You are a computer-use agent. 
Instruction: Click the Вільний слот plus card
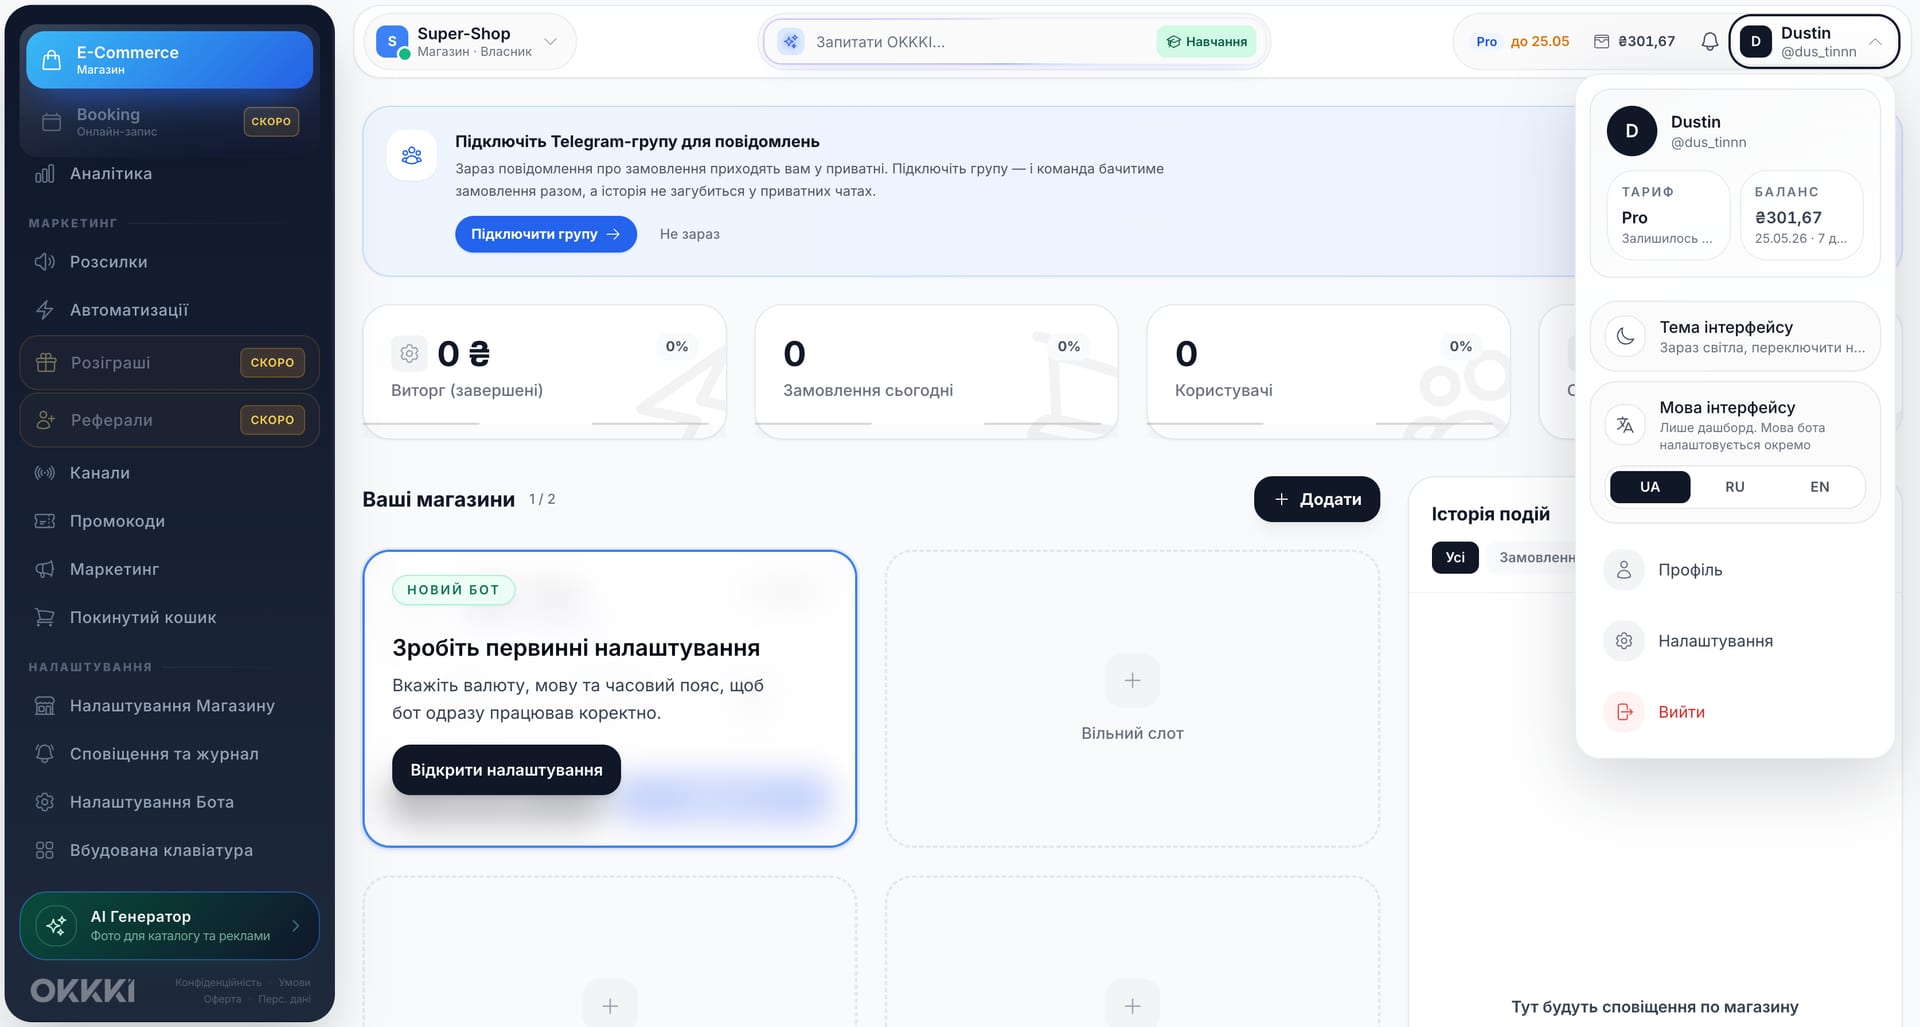(1132, 699)
